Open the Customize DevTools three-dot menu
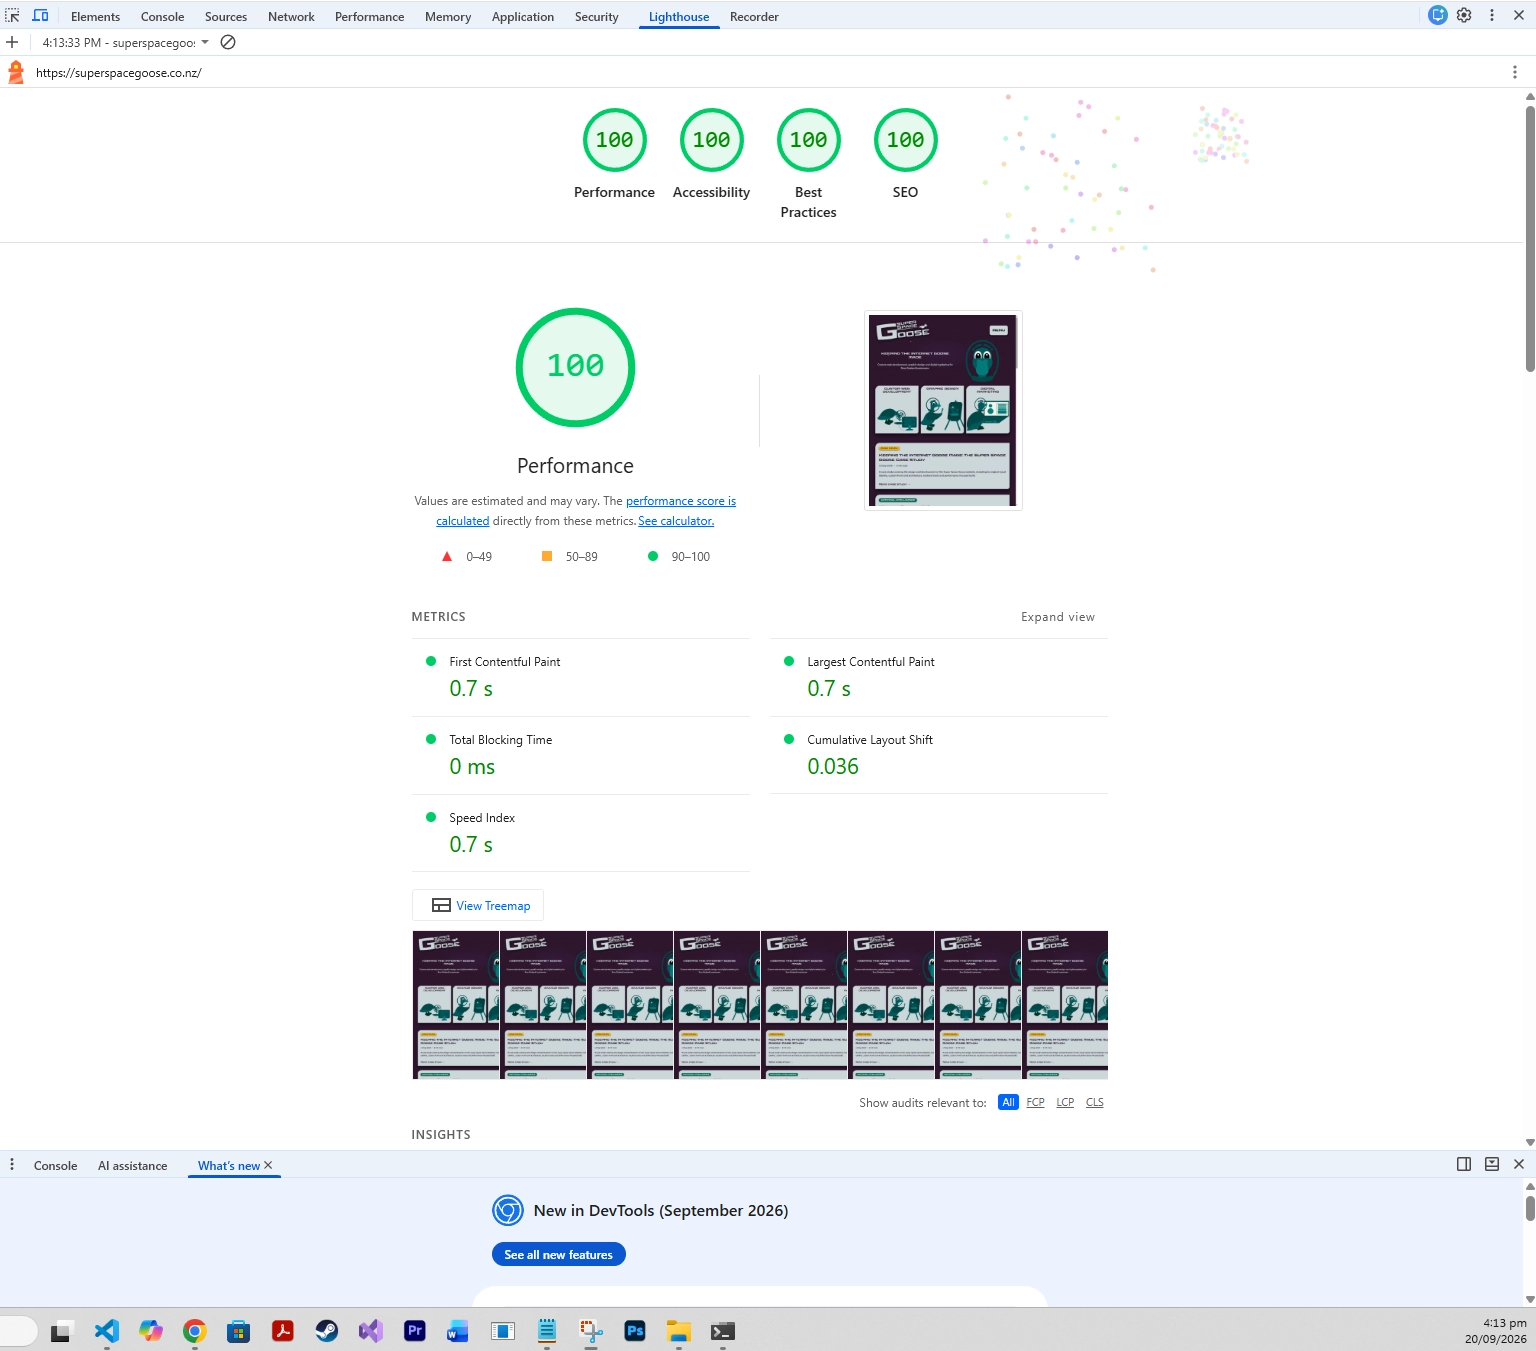Screen dimensions: 1536x1351 pyautogui.click(x=1492, y=15)
